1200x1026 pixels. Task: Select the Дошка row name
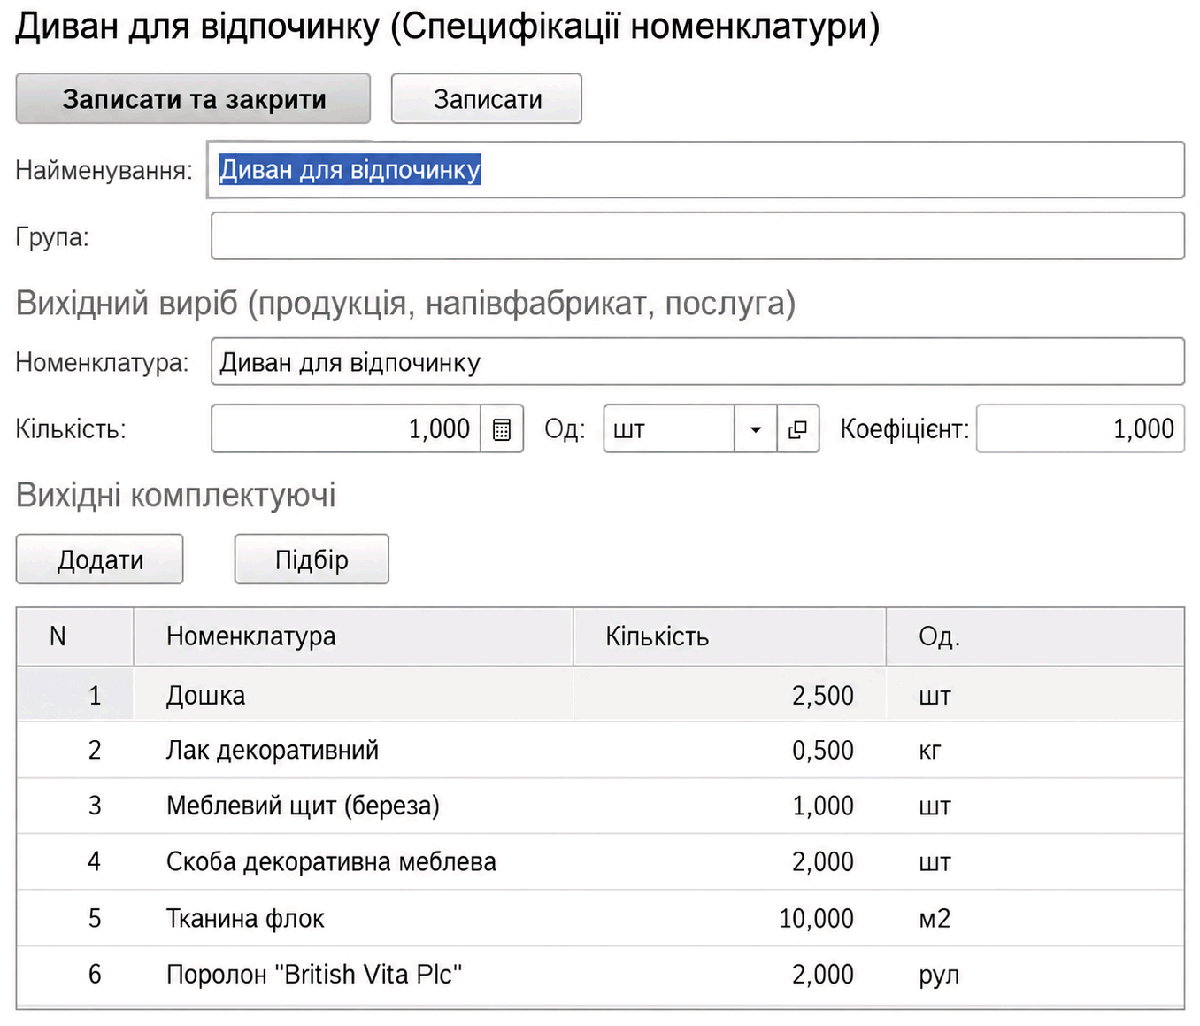pyautogui.click(x=205, y=695)
